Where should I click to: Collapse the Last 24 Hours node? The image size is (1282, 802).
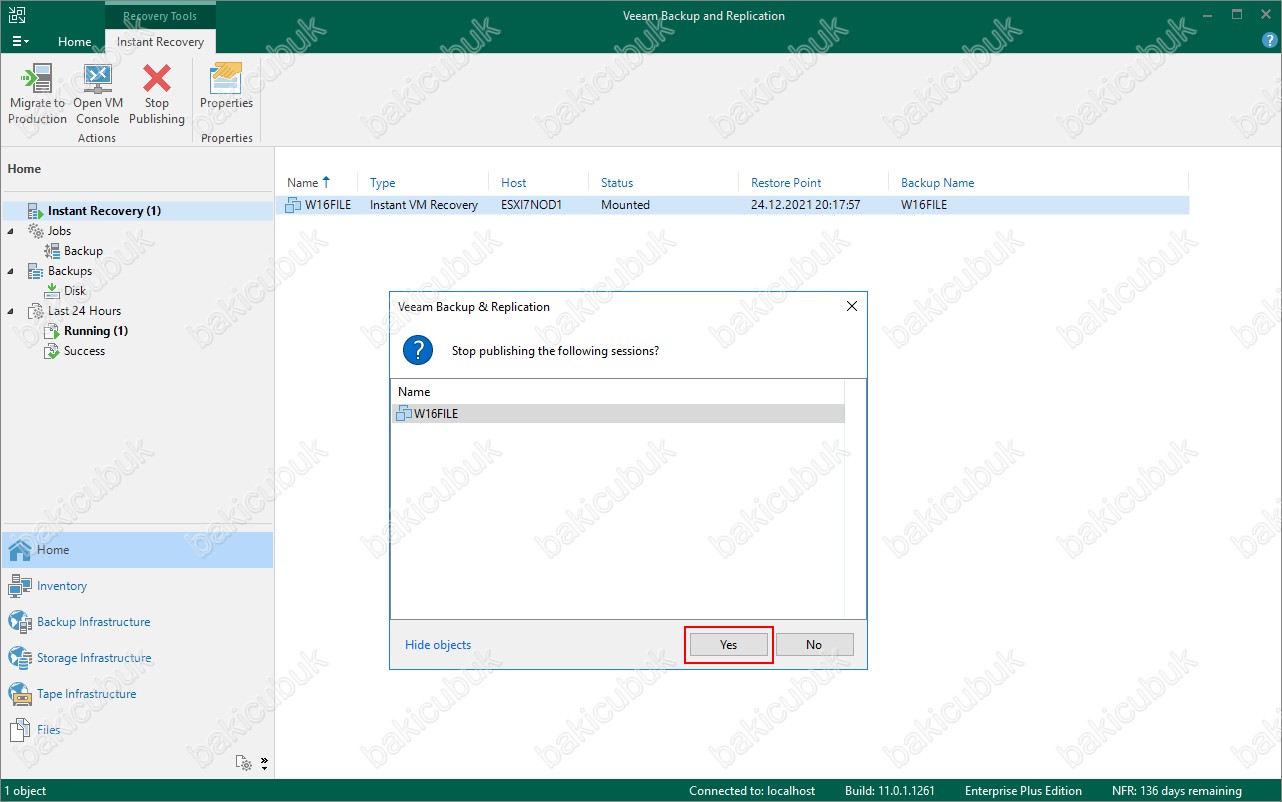point(11,311)
